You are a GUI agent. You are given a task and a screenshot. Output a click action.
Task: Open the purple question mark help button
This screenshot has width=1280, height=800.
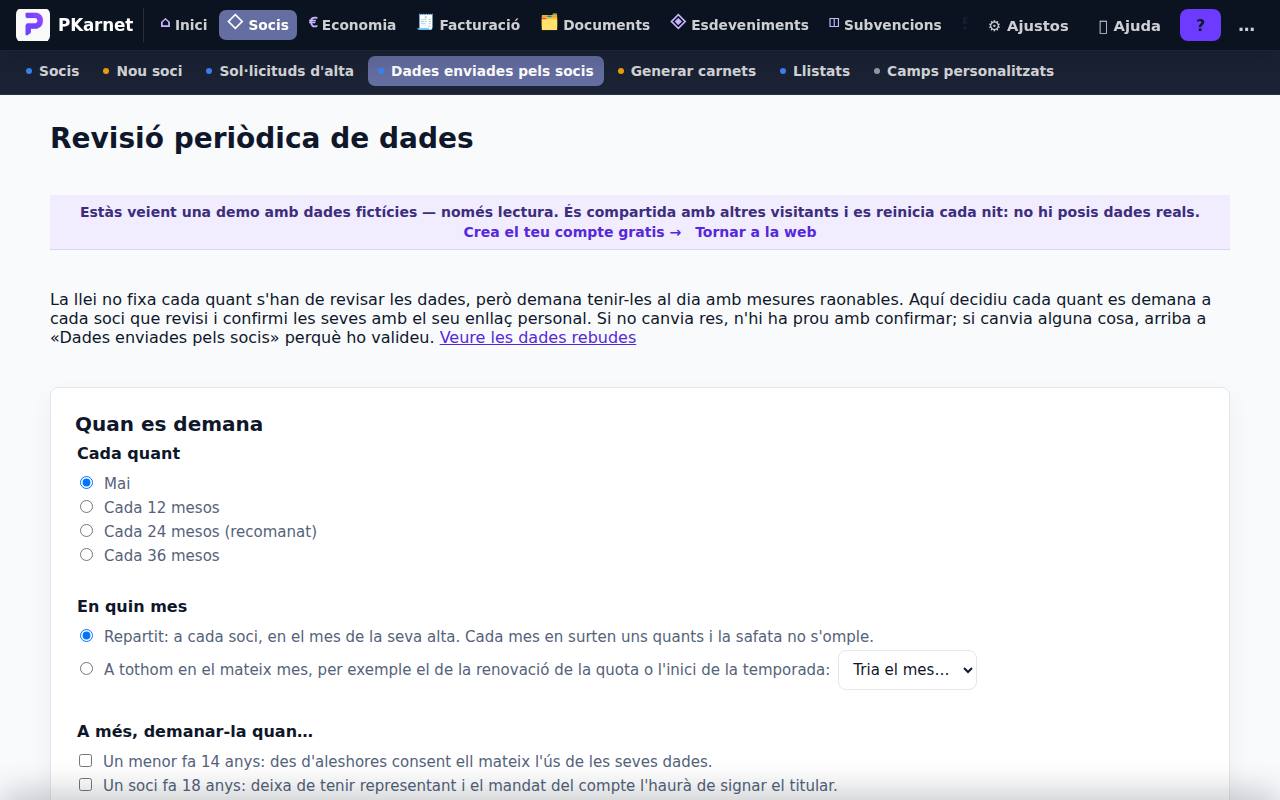tap(1200, 25)
